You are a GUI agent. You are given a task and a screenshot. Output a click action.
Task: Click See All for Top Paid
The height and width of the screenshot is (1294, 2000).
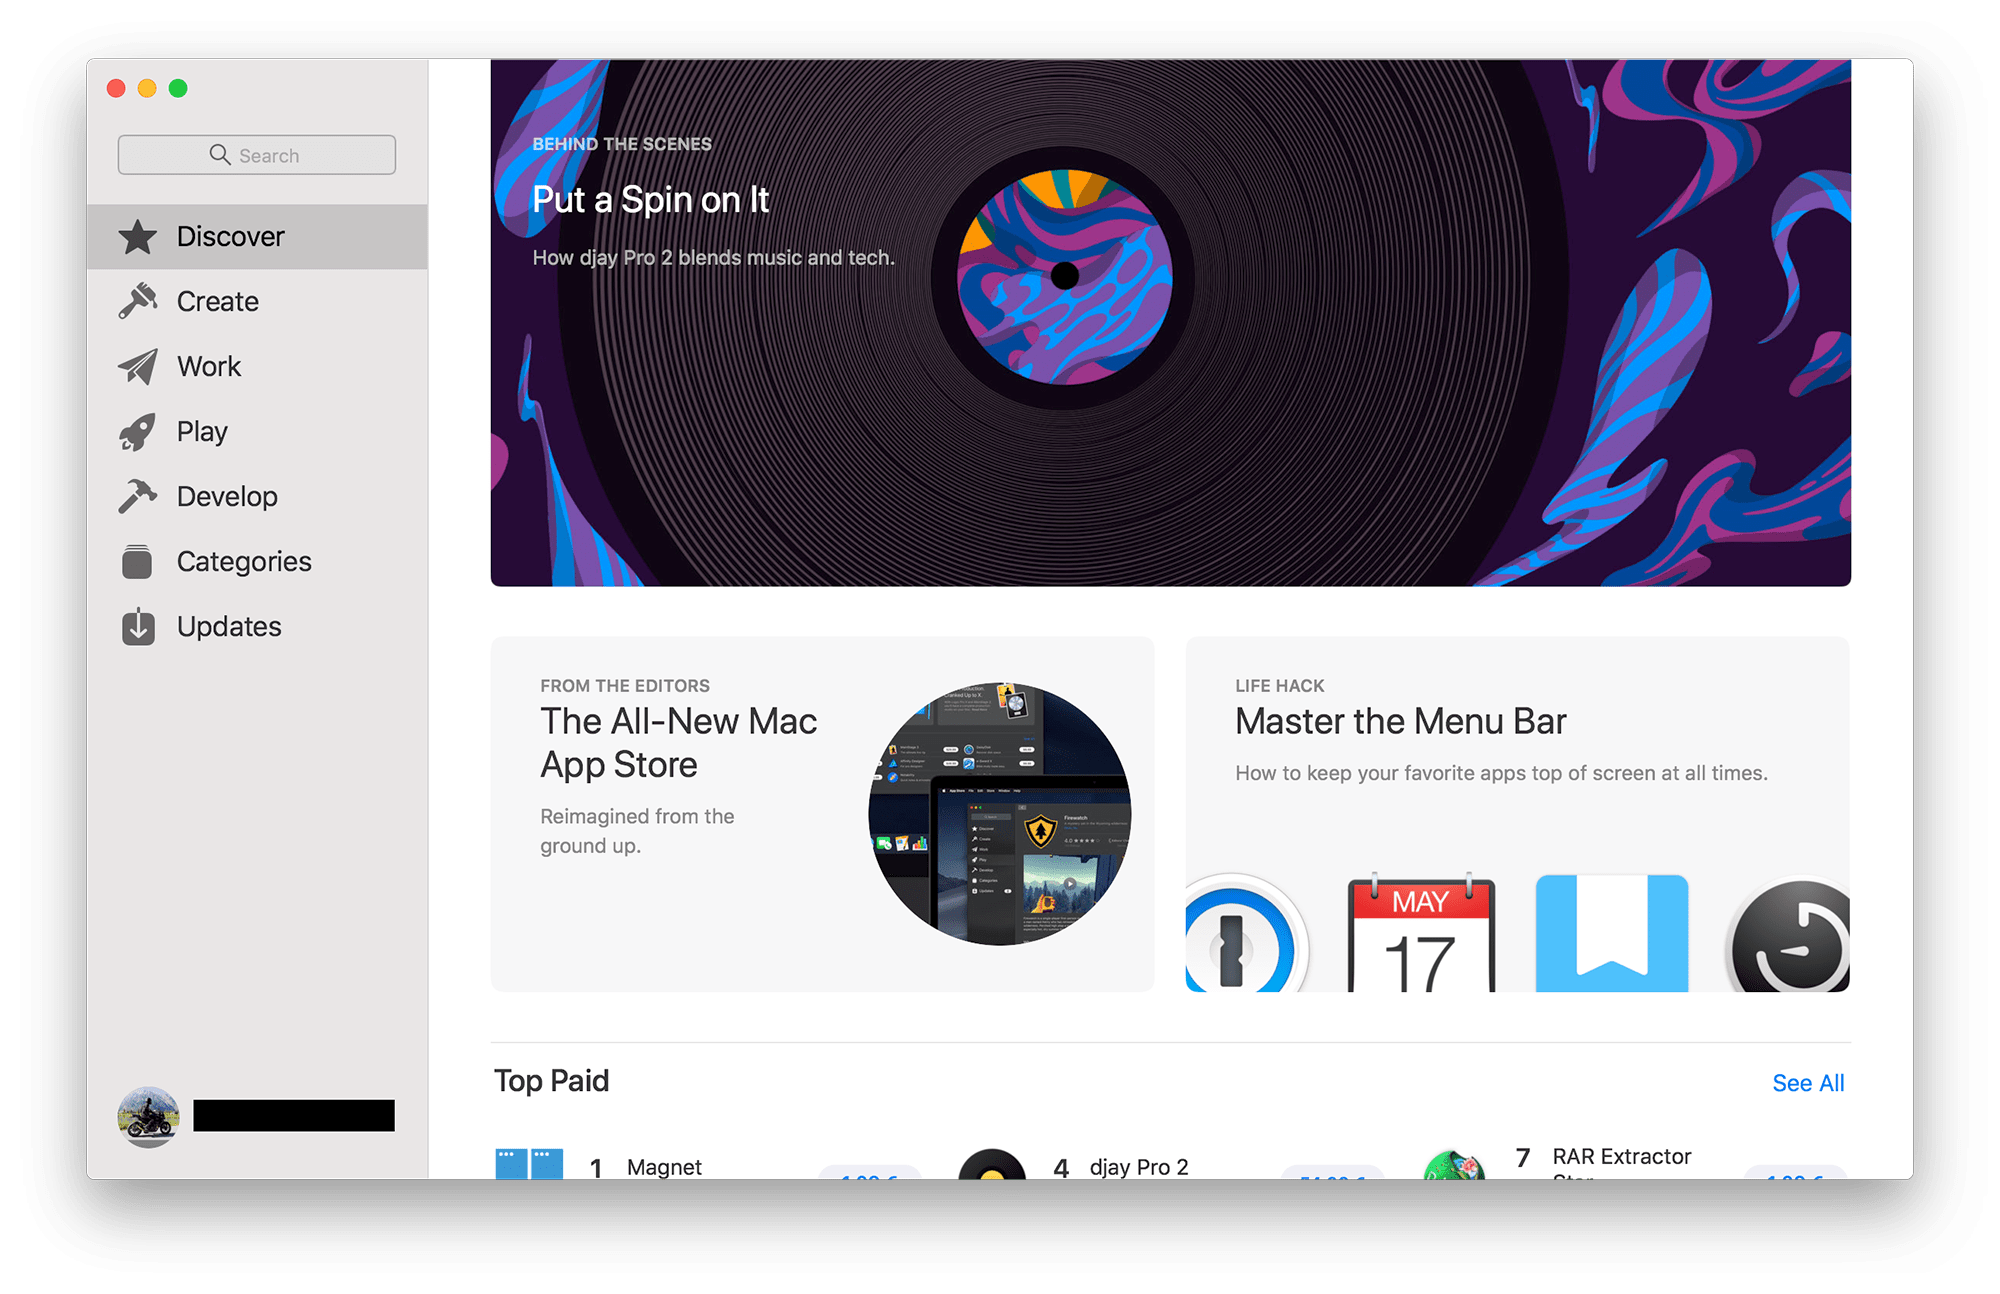pos(1807,1083)
